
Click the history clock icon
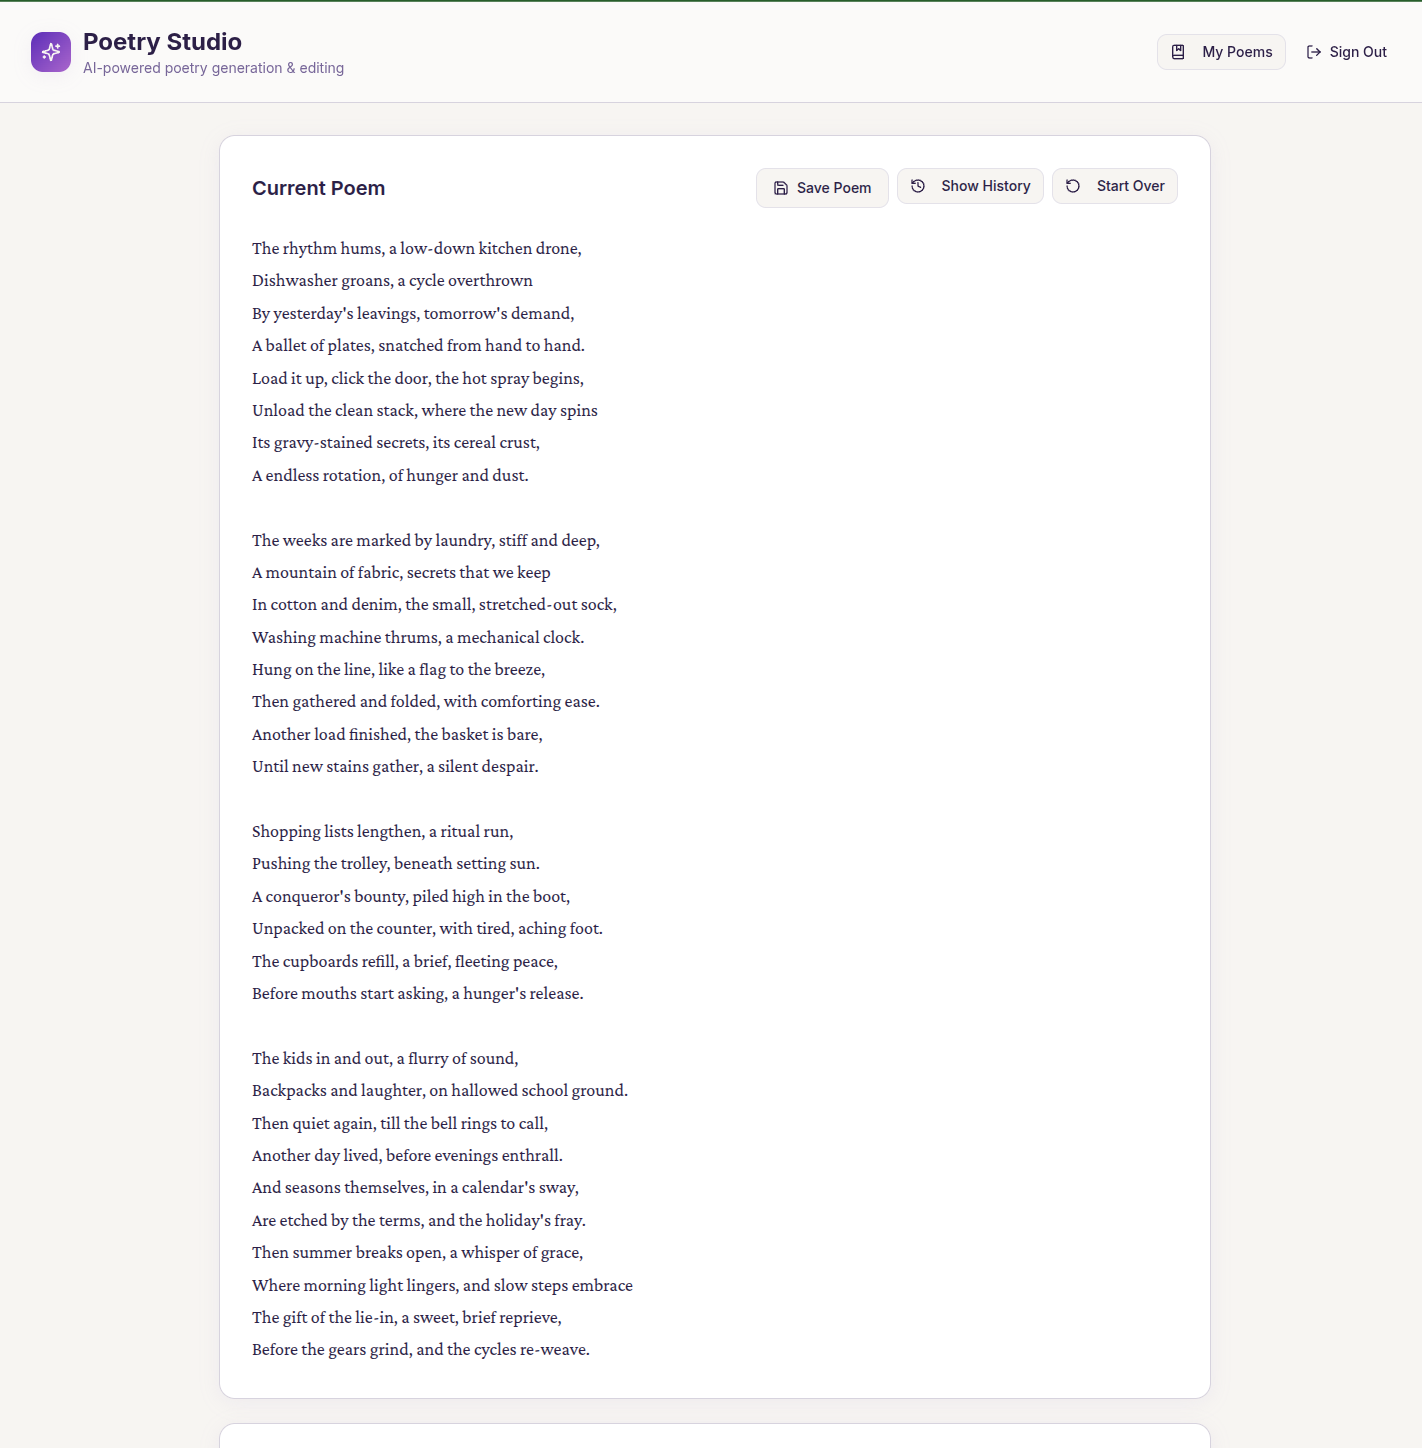coord(918,186)
